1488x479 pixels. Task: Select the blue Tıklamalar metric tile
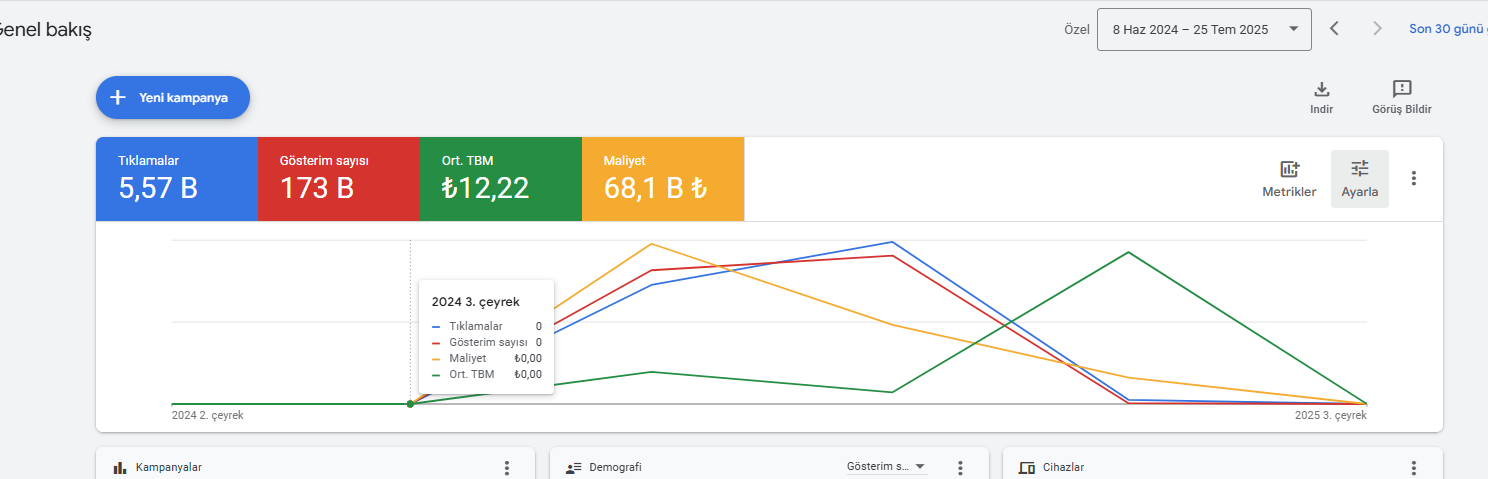point(177,179)
